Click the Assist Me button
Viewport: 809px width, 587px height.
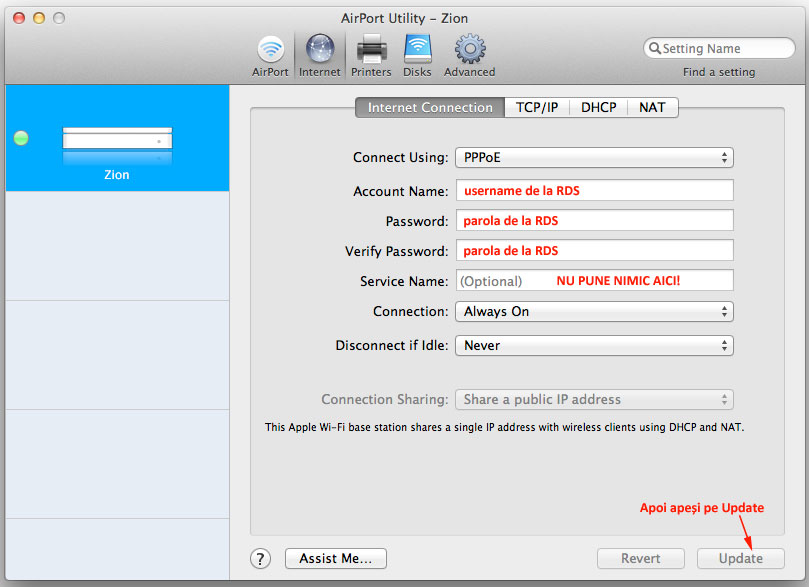pyautogui.click(x=335, y=558)
